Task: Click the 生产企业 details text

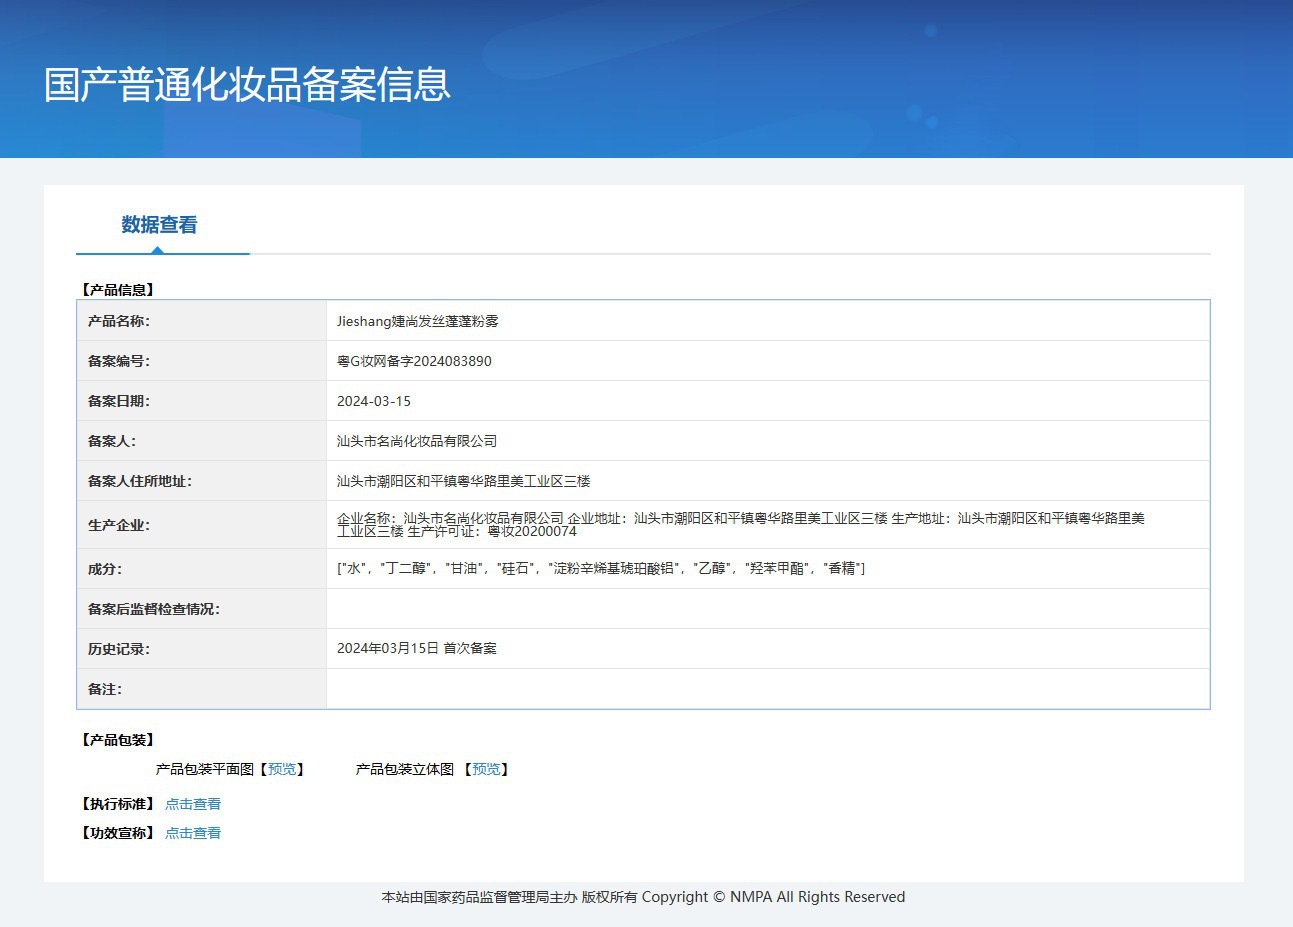Action: [740, 525]
